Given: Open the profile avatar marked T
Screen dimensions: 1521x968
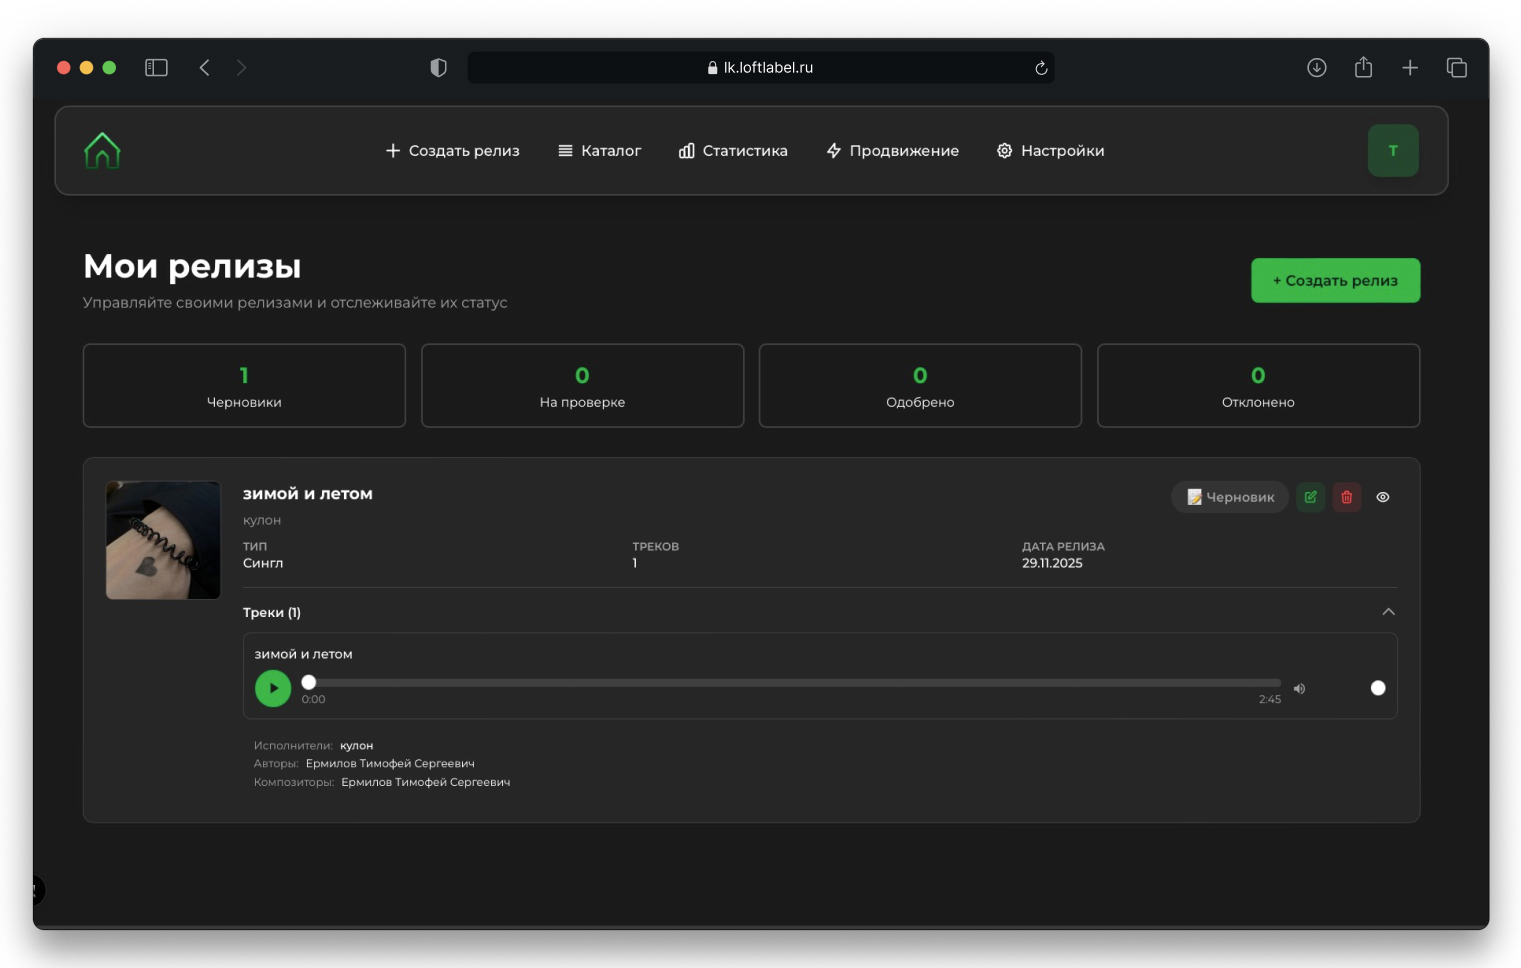Looking at the screenshot, I should pyautogui.click(x=1392, y=151).
